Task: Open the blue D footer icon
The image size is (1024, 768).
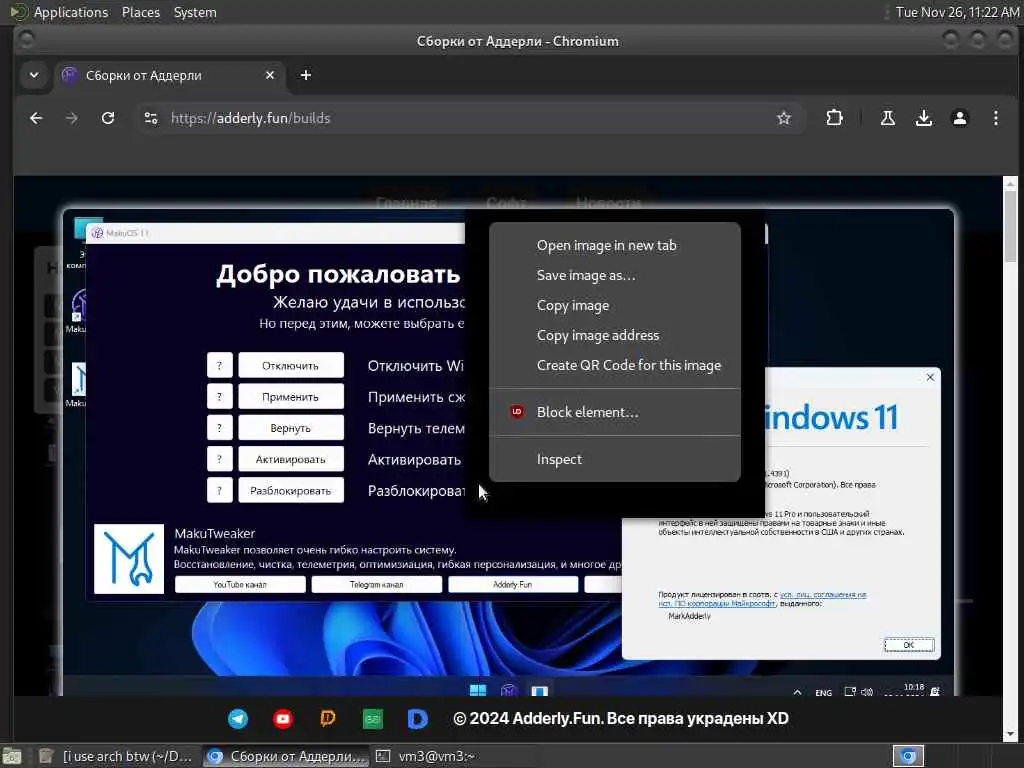Action: 417,718
